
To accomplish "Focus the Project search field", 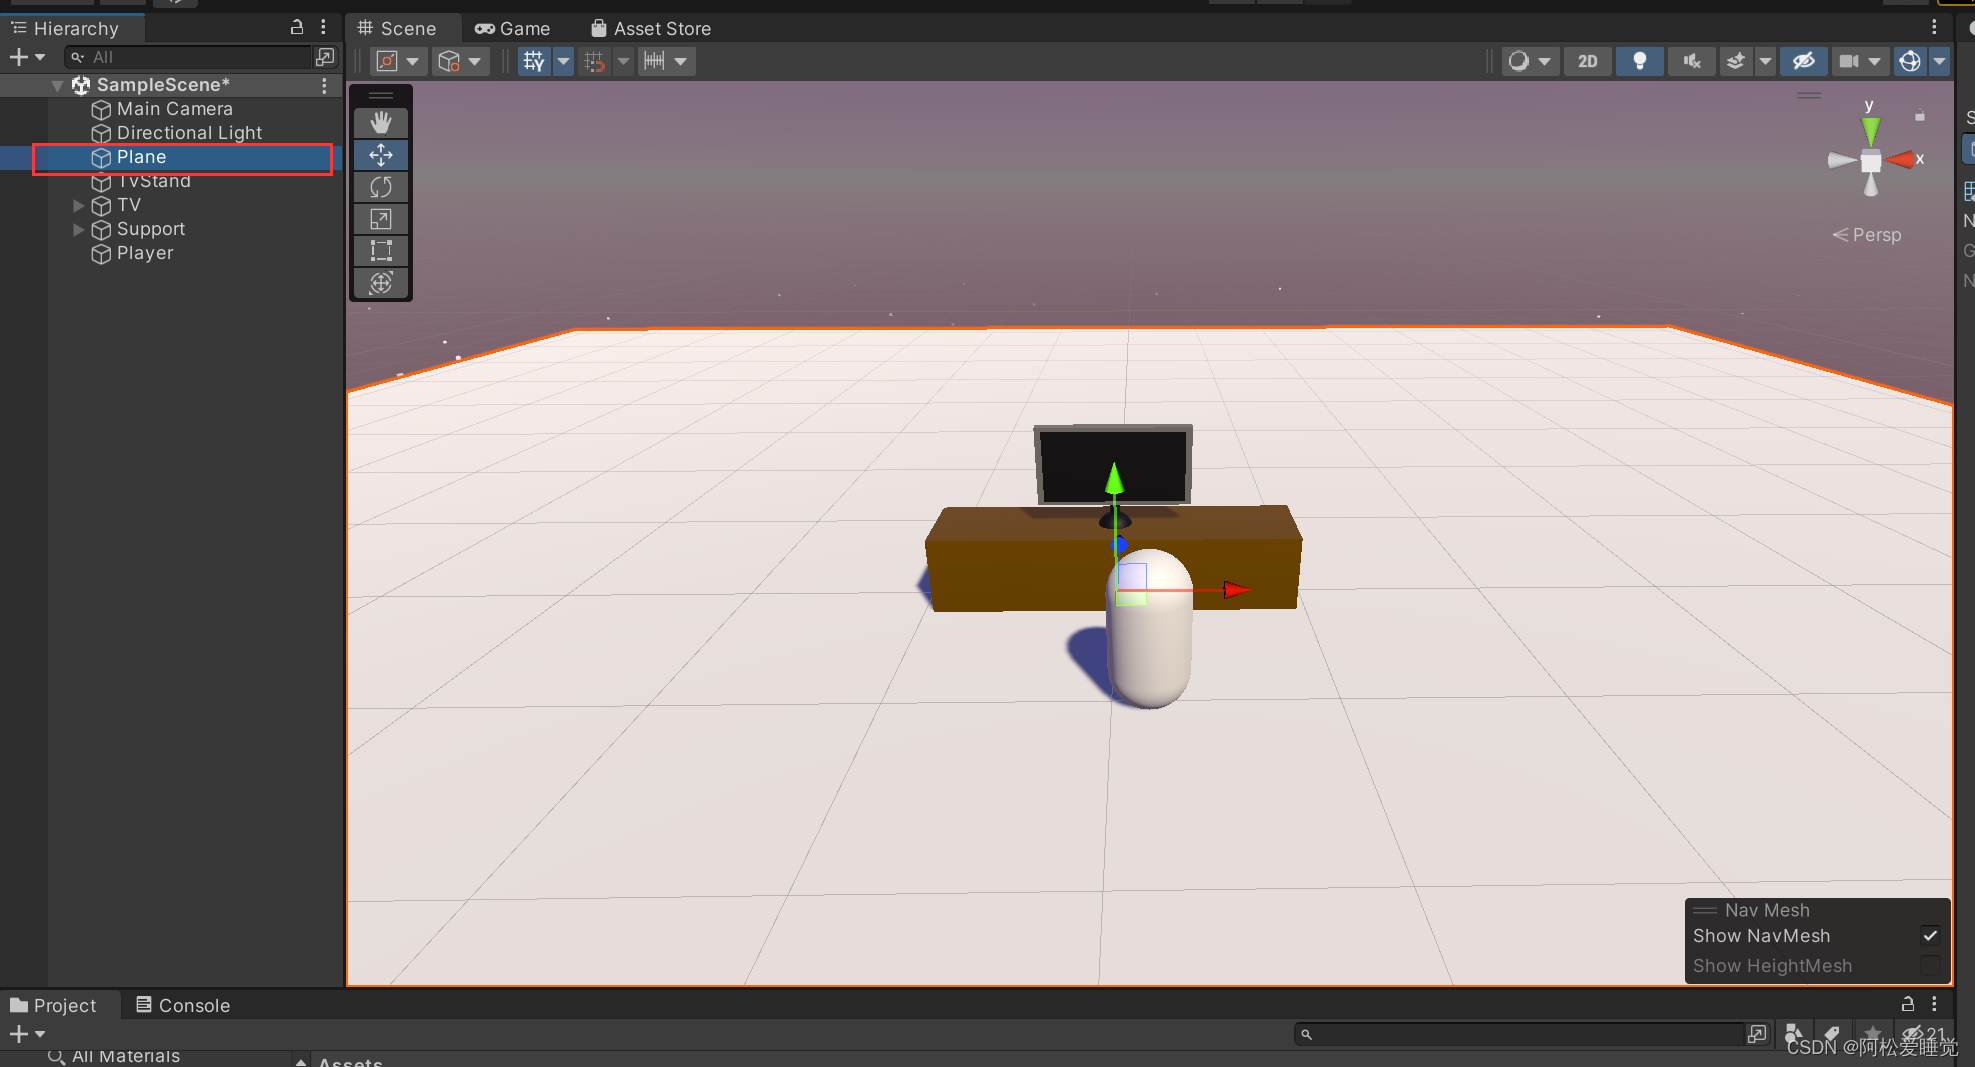I will pos(1518,1034).
